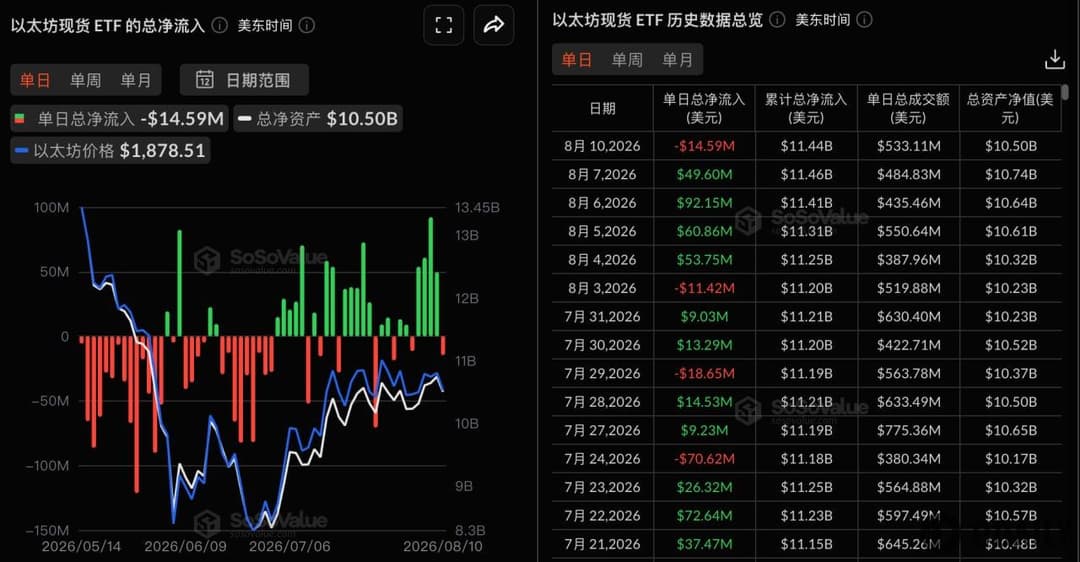Click the 8月 10,2026 date cell

click(x=602, y=146)
